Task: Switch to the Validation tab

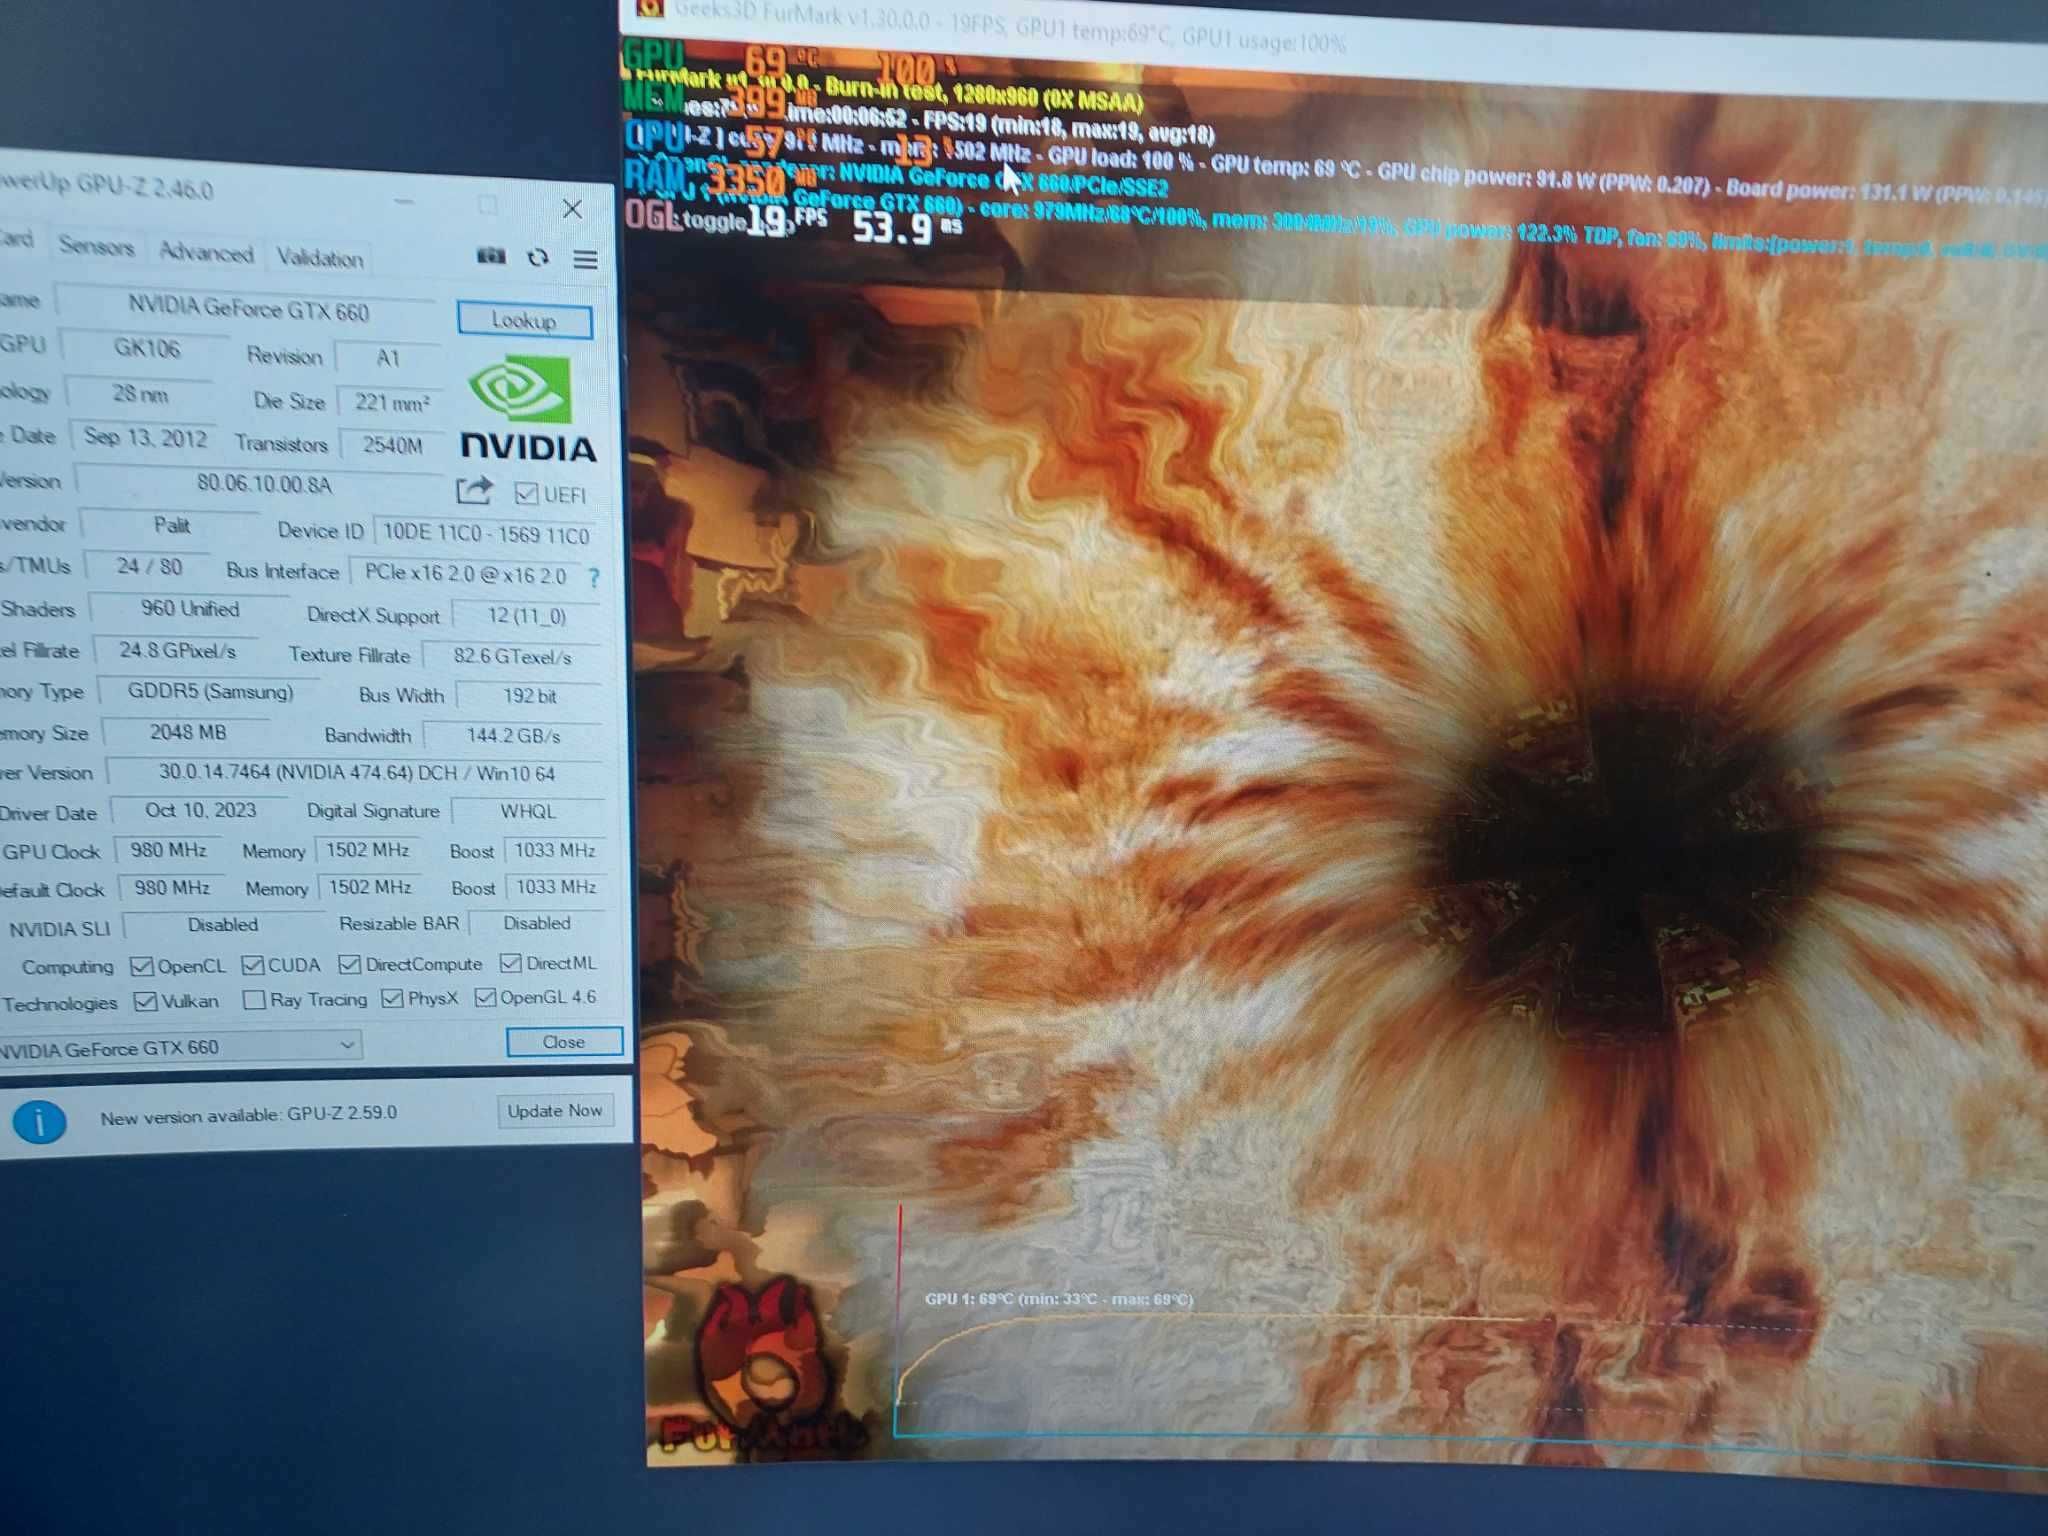Action: coord(320,258)
